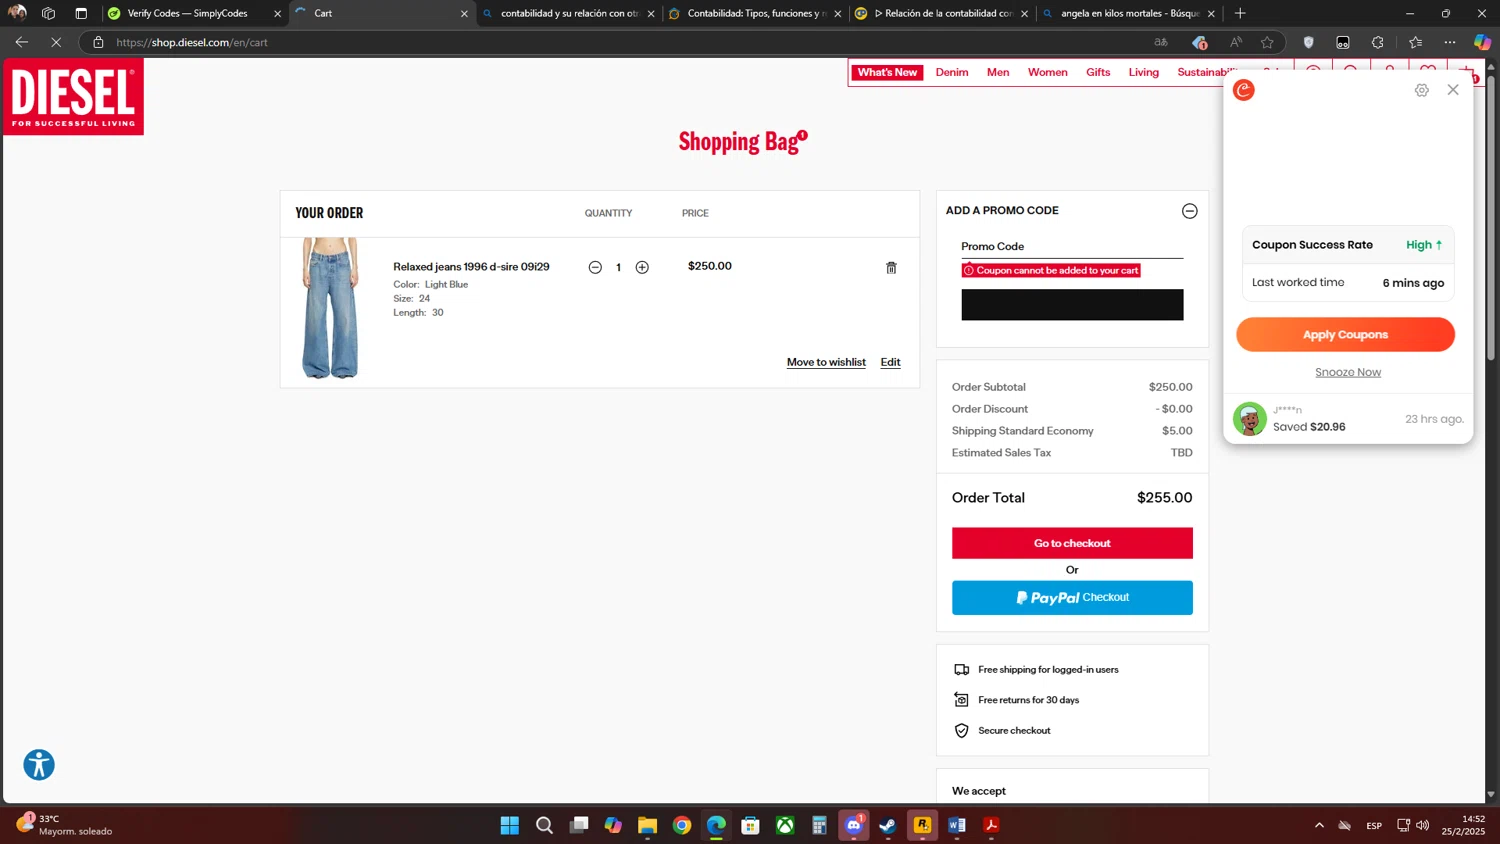
Task: Close the coupon extension popup
Action: coord(1453,90)
